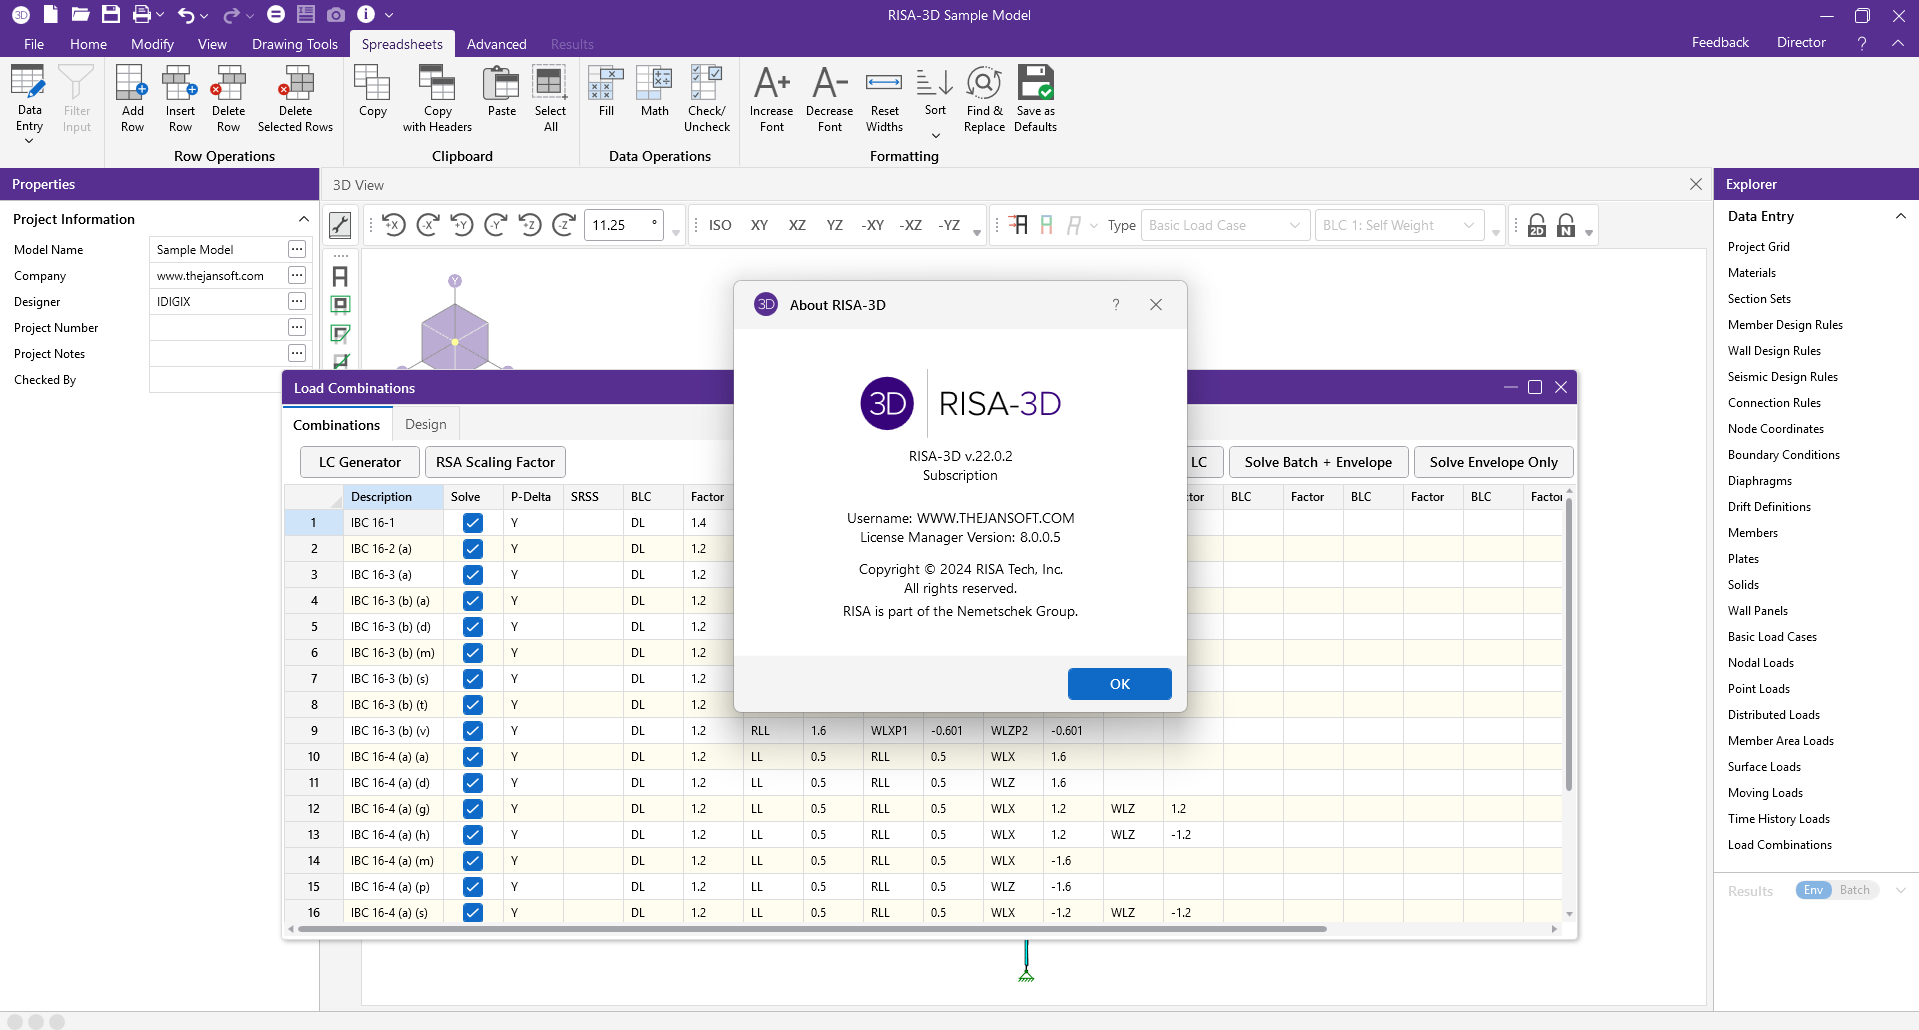Reset column widths in Formatting group
The image size is (1919, 1030).
[884, 99]
